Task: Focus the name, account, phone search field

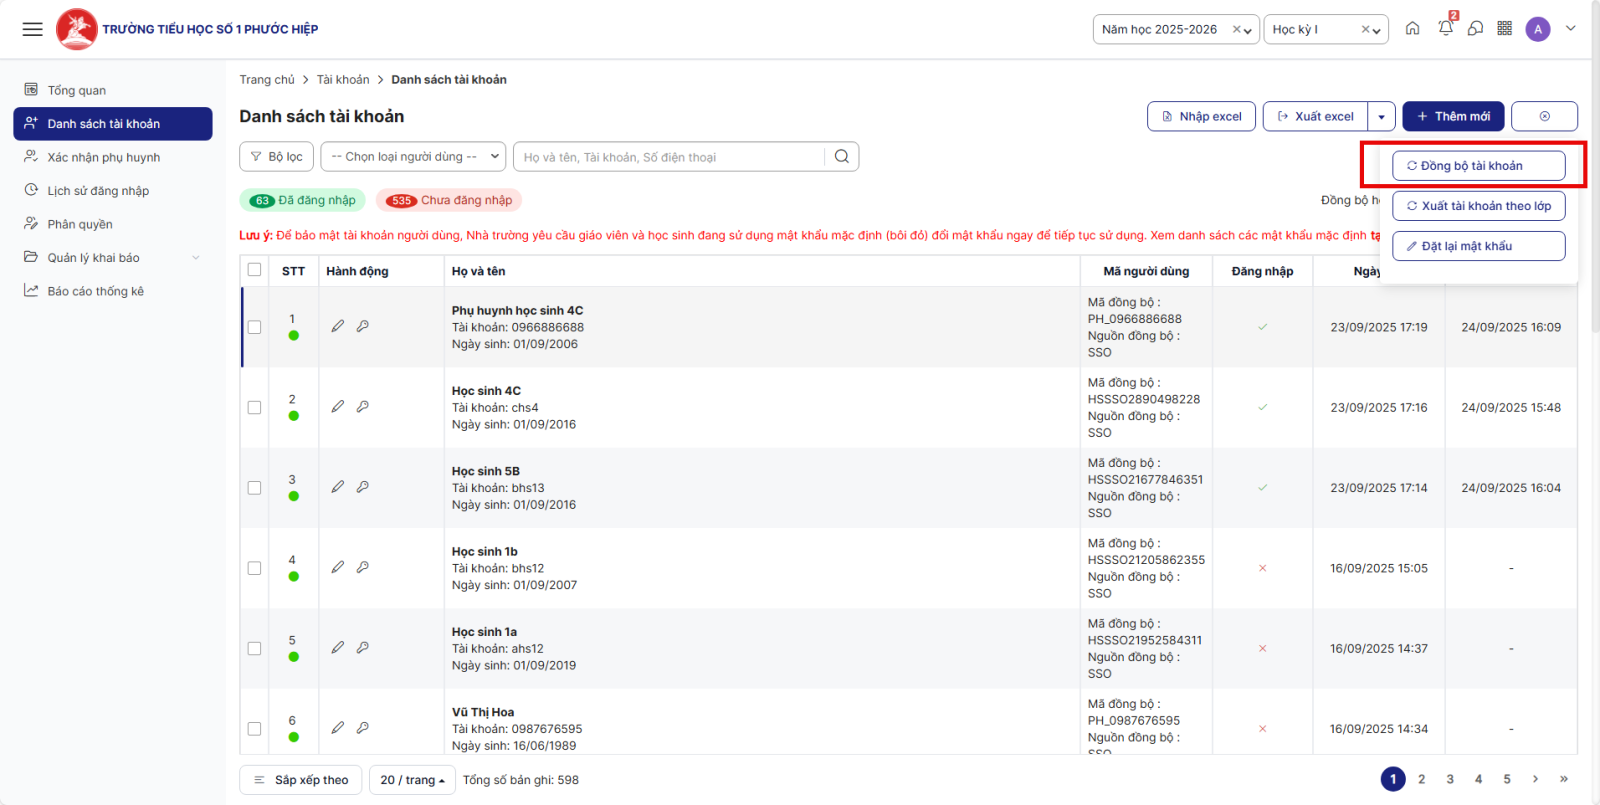Action: coord(670,157)
